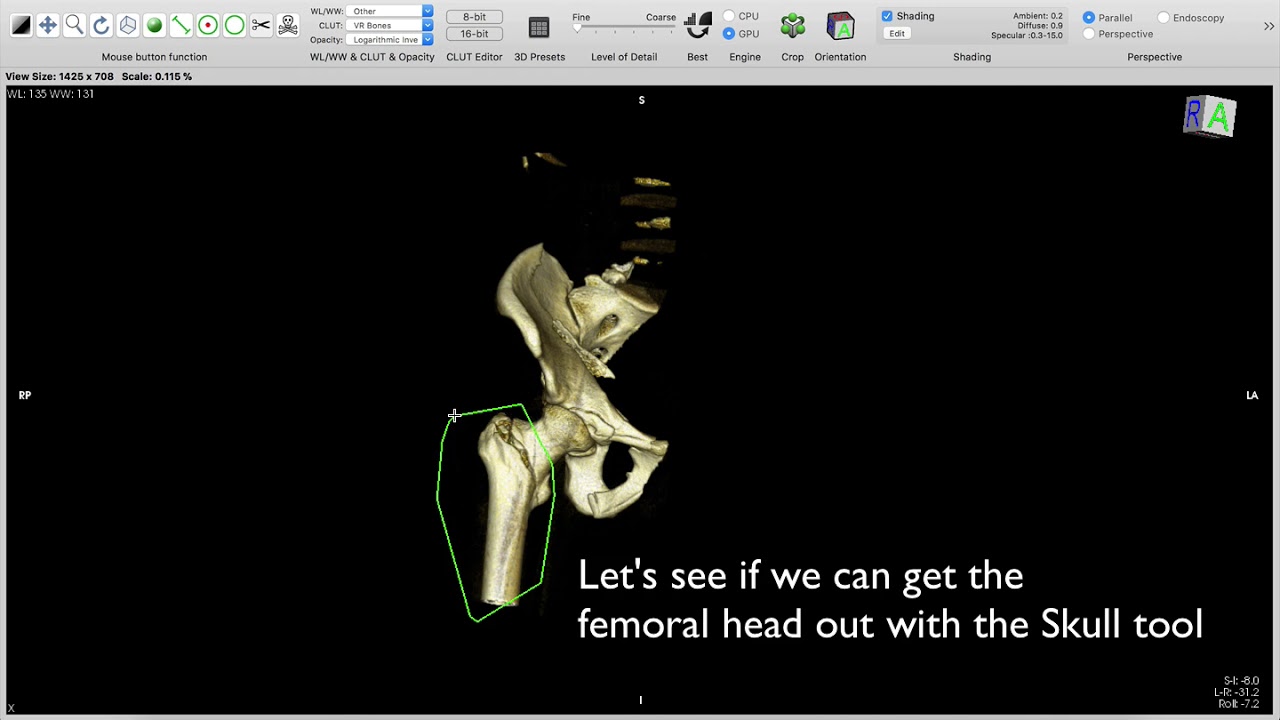Click the WL: 135 WW: 131 readout
1280x720 pixels.
pyautogui.click(x=50, y=94)
